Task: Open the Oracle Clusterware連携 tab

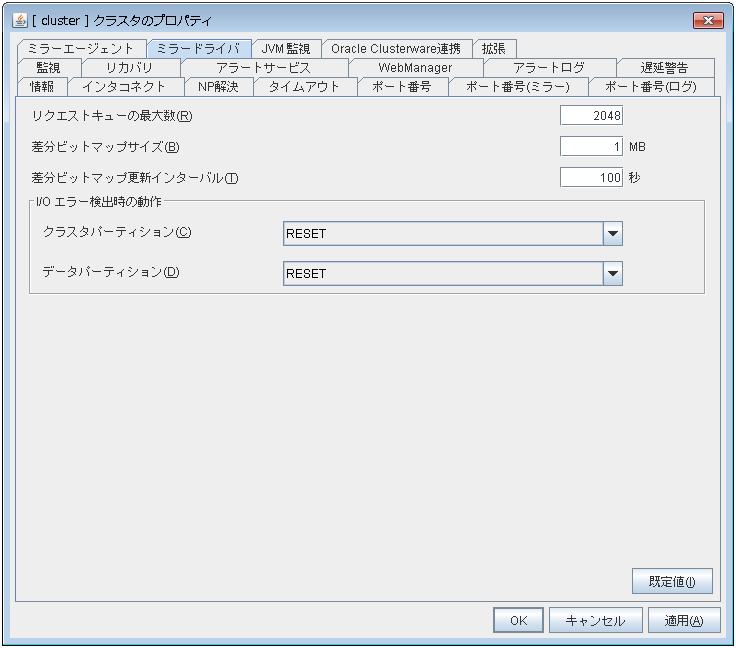Action: (x=396, y=48)
